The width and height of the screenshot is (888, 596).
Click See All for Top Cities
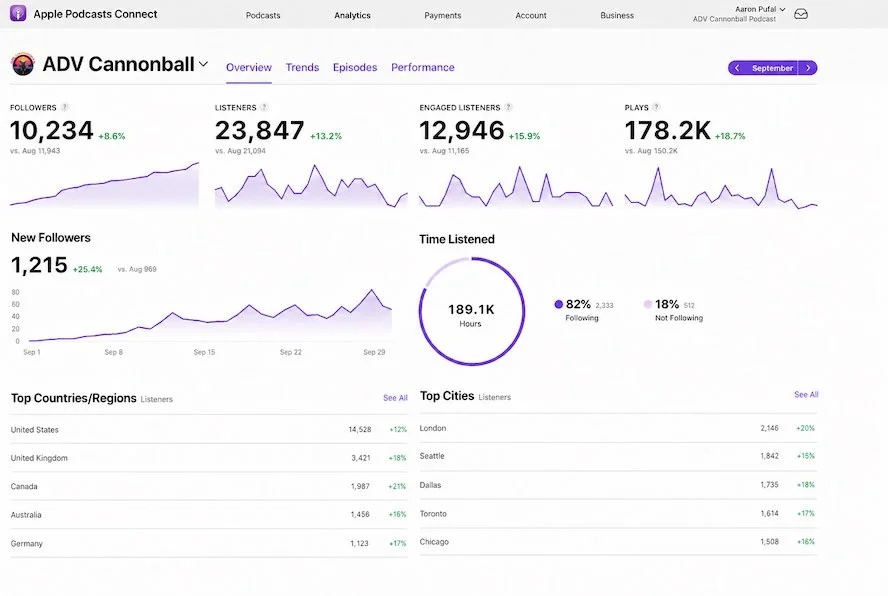tap(806, 395)
